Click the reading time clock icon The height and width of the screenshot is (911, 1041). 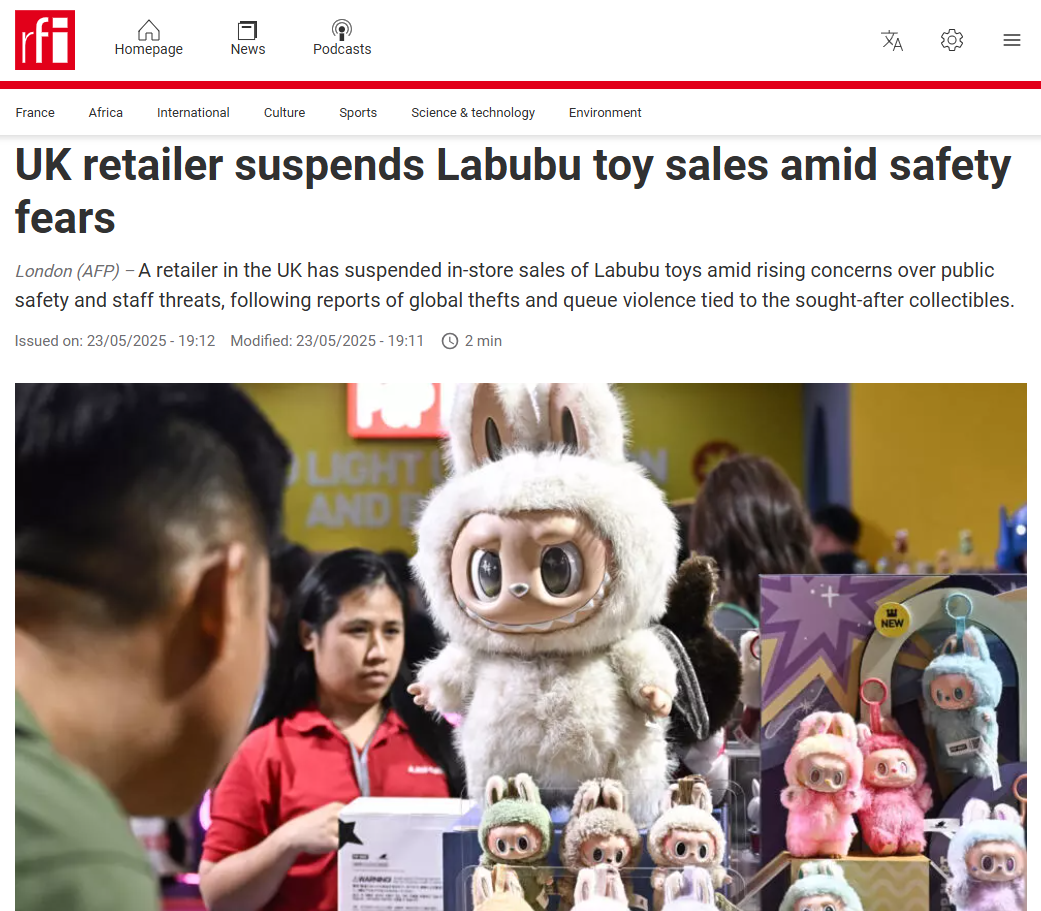450,341
